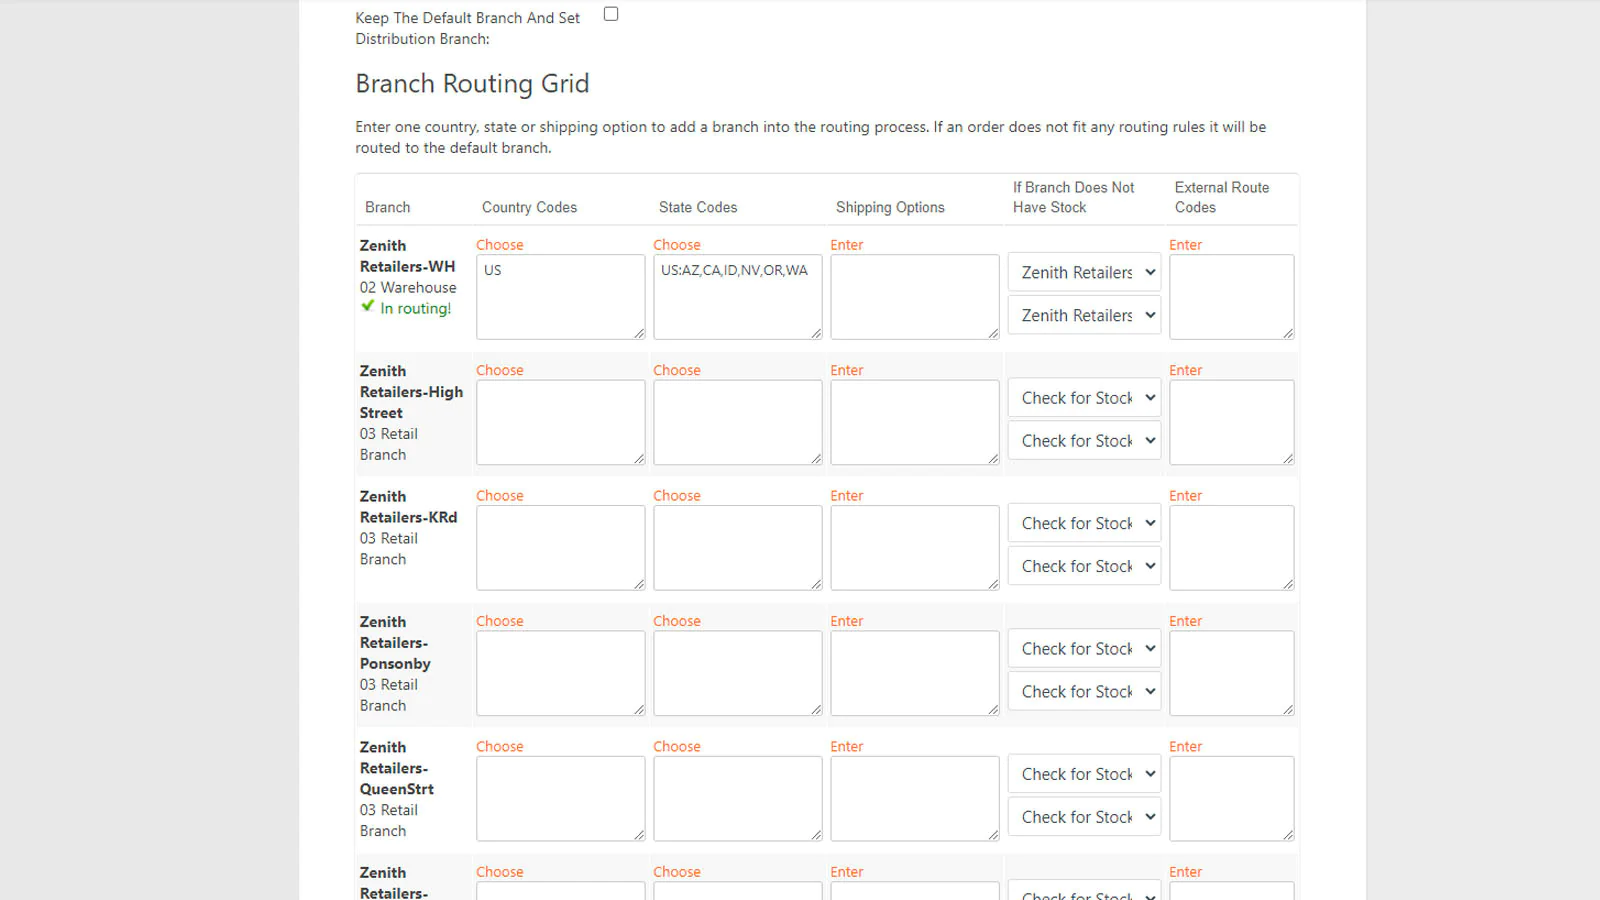Edit Country Codes field containing US
The width and height of the screenshot is (1600, 900).
click(560, 296)
